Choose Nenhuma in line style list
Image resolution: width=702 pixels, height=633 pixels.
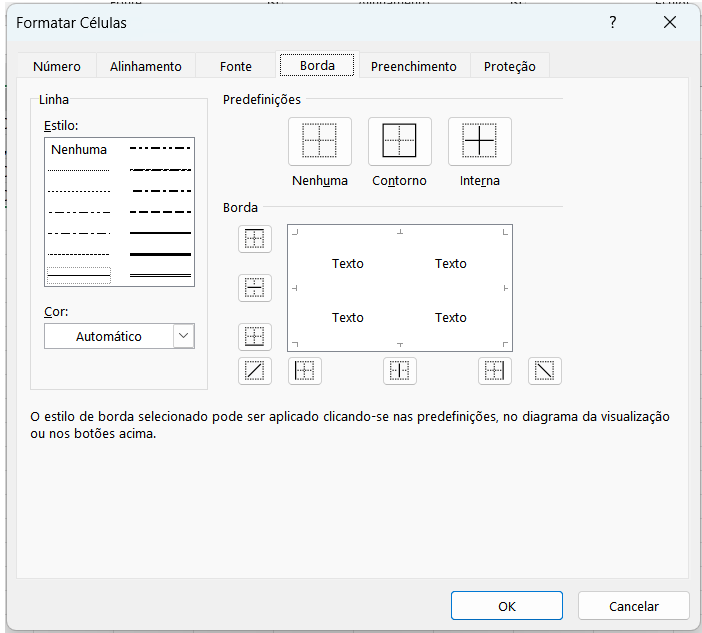coord(79,150)
